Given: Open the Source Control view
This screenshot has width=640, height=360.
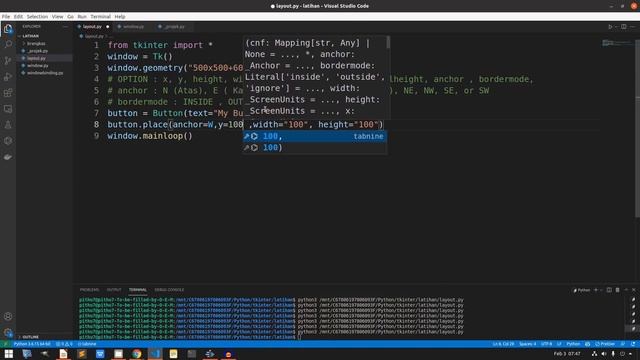Looking at the screenshot, I should click(x=8, y=61).
